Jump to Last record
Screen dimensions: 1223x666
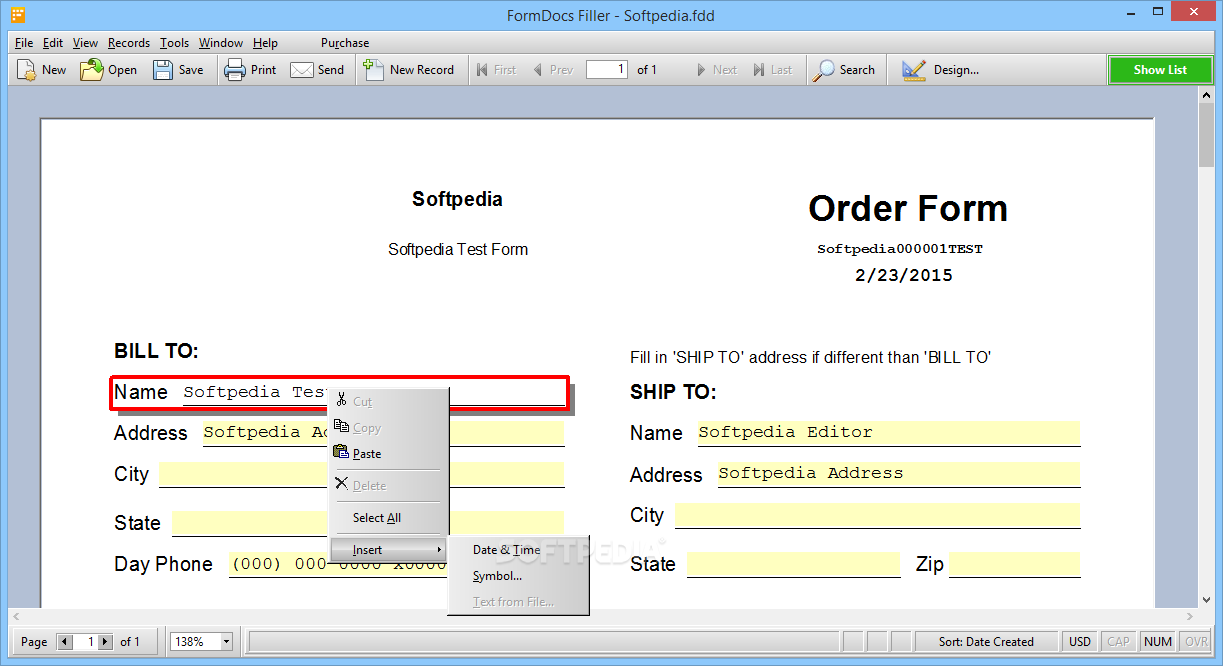point(773,70)
